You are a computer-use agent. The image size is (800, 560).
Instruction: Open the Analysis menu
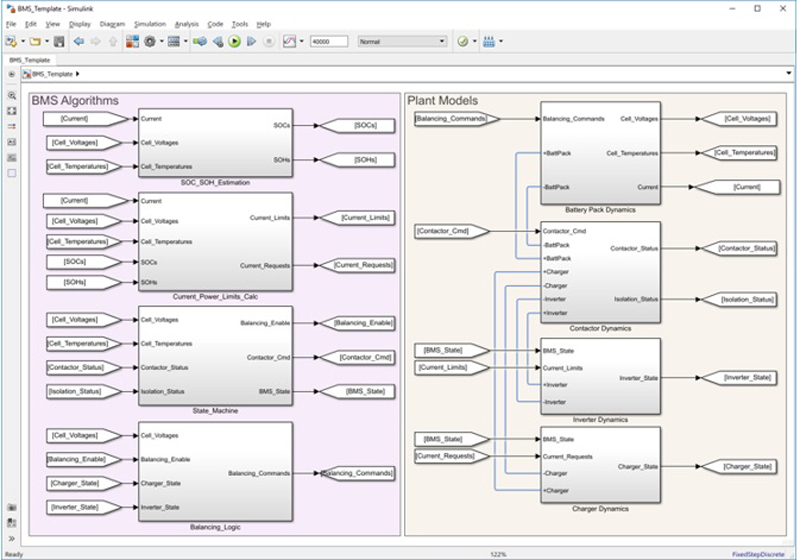[186, 23]
